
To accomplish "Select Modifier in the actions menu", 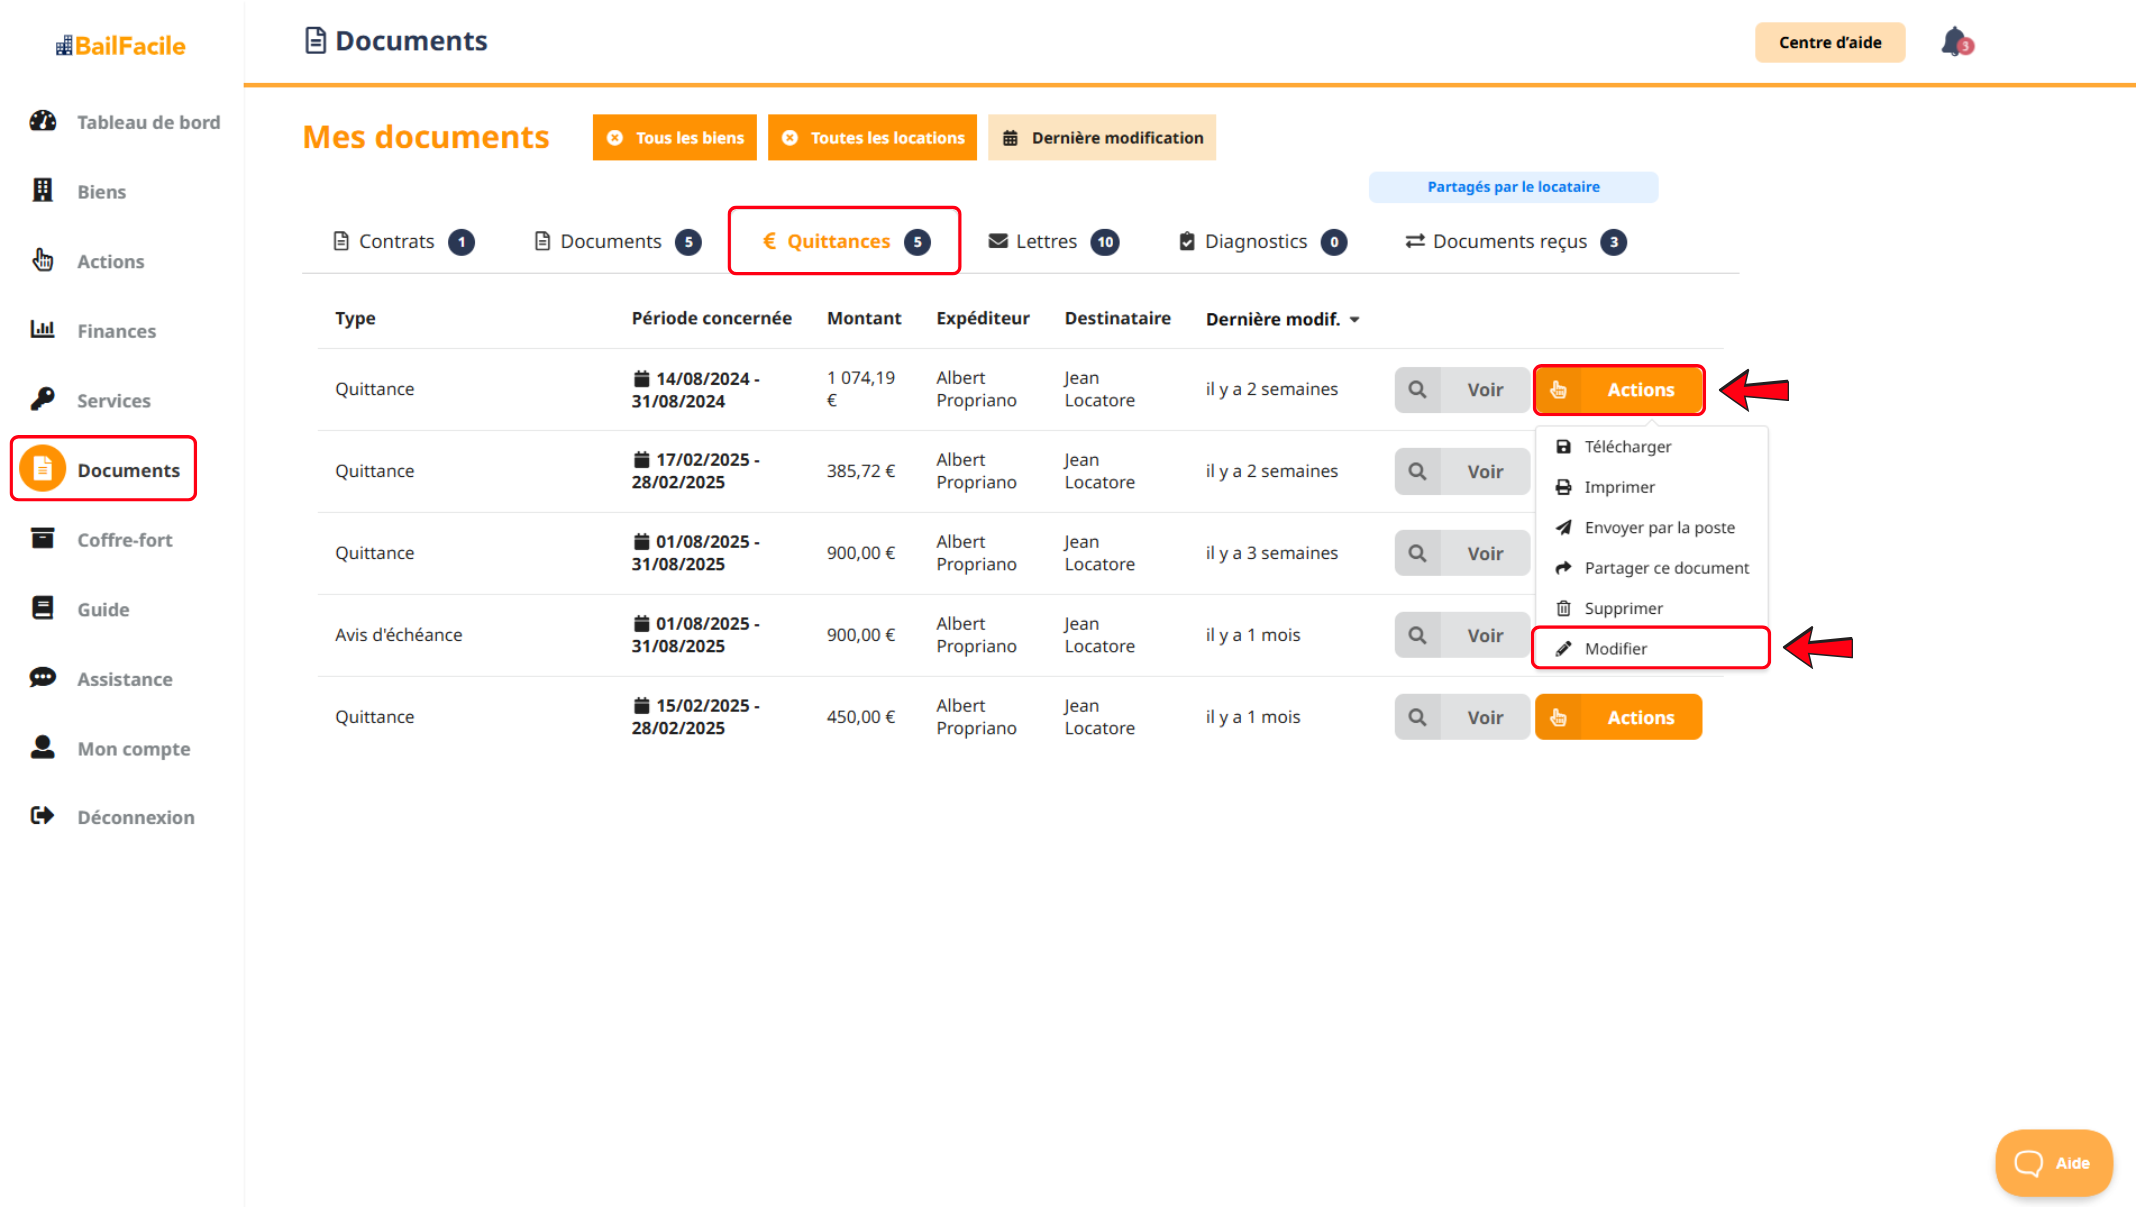I will pyautogui.click(x=1615, y=649).
